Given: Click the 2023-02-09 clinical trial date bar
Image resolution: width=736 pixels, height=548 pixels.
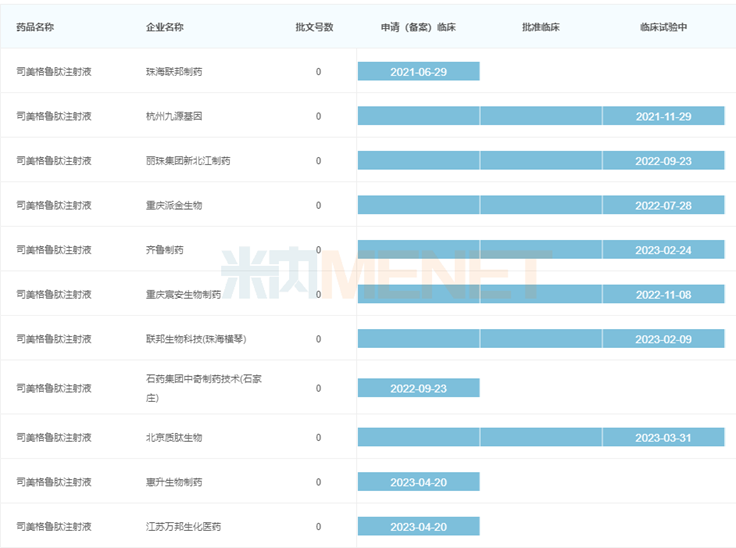Looking at the screenshot, I should (x=663, y=339).
